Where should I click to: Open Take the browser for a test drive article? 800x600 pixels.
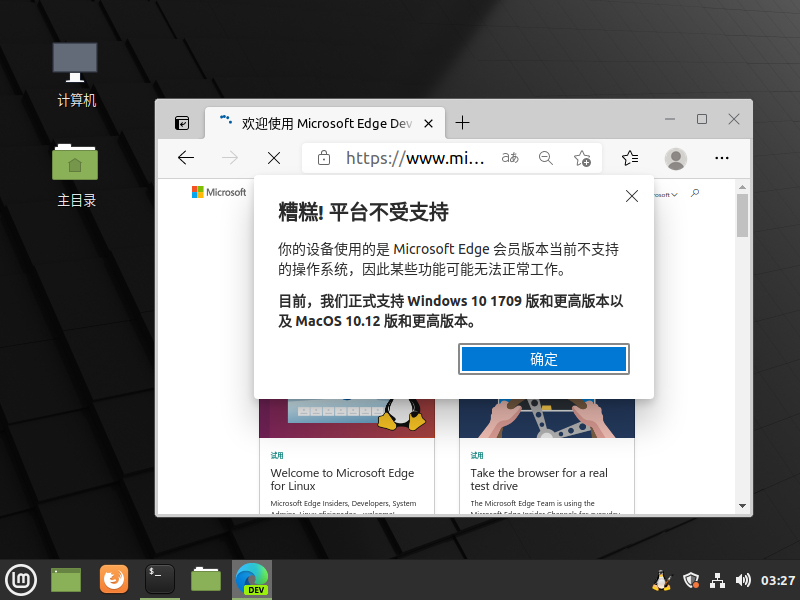539,479
